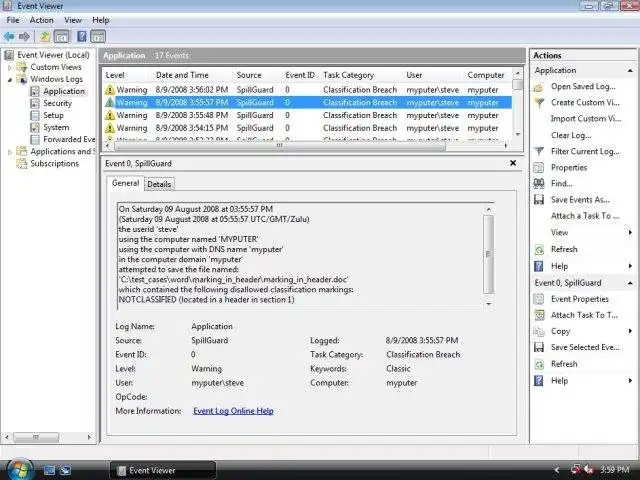Image resolution: width=640 pixels, height=480 pixels.
Task: Collapse the Application actions section
Action: click(630, 71)
